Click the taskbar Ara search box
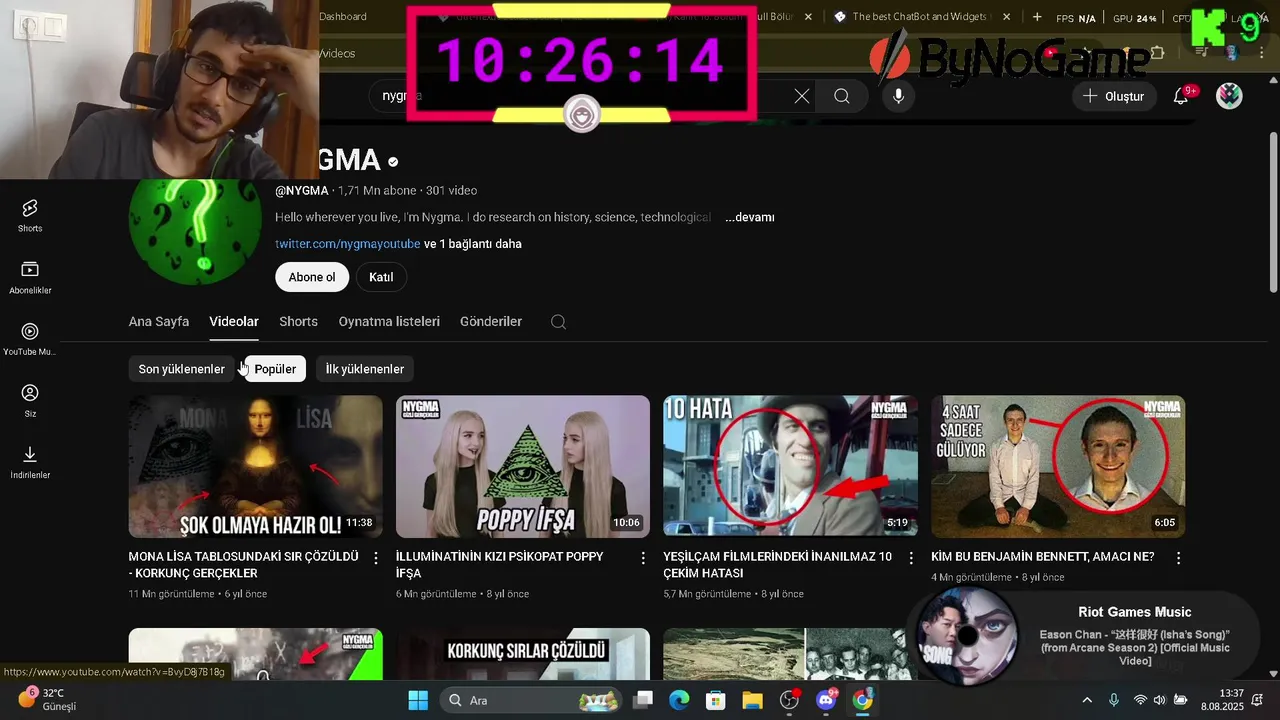Viewport: 1280px width, 720px height. (x=530, y=700)
